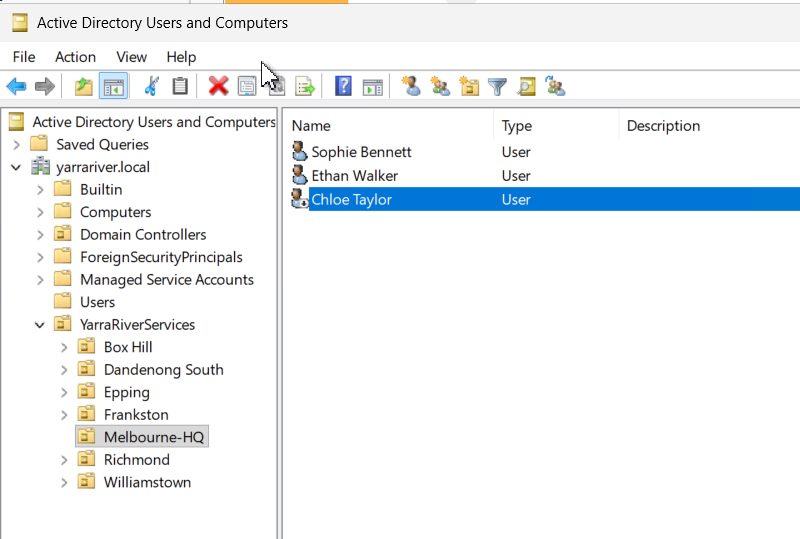Click the Domain Controllers OU folder icon
The width and height of the screenshot is (800, 539).
pyautogui.click(x=63, y=234)
